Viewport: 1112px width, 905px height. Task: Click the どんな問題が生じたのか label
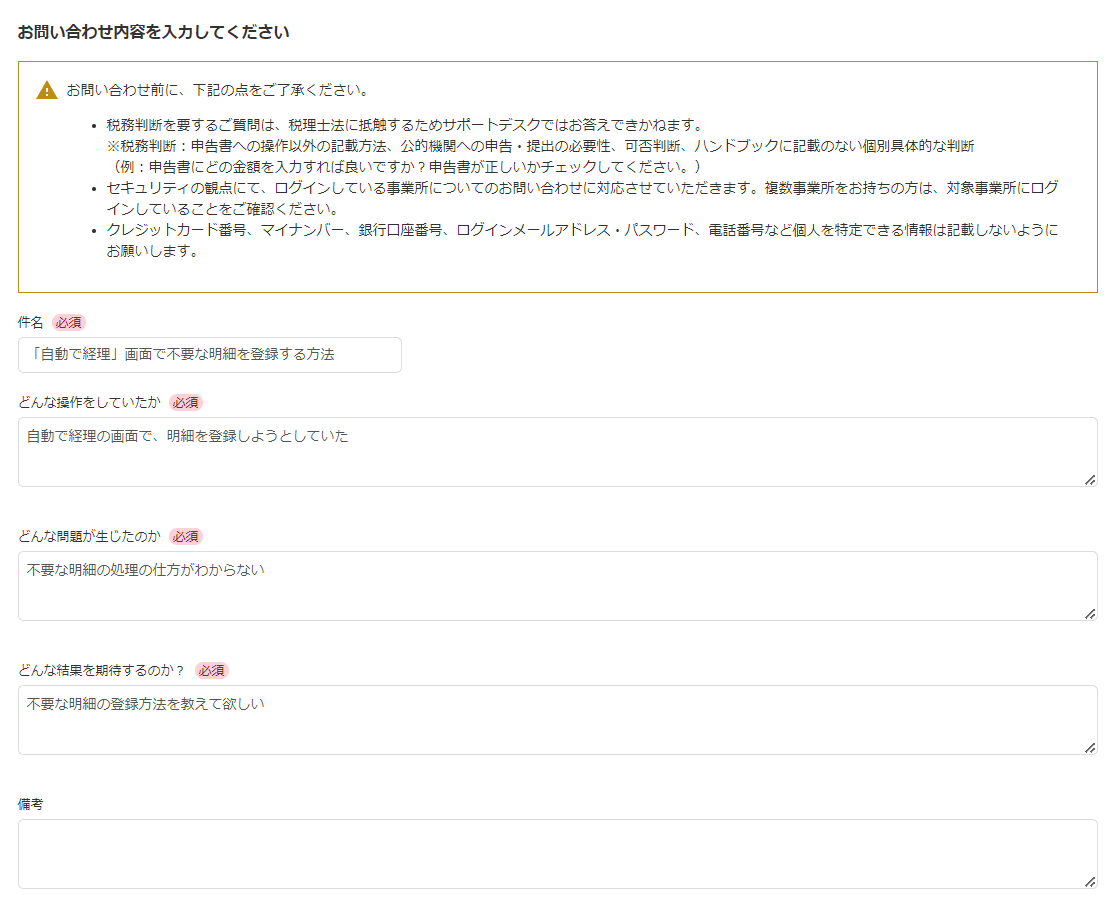point(89,536)
